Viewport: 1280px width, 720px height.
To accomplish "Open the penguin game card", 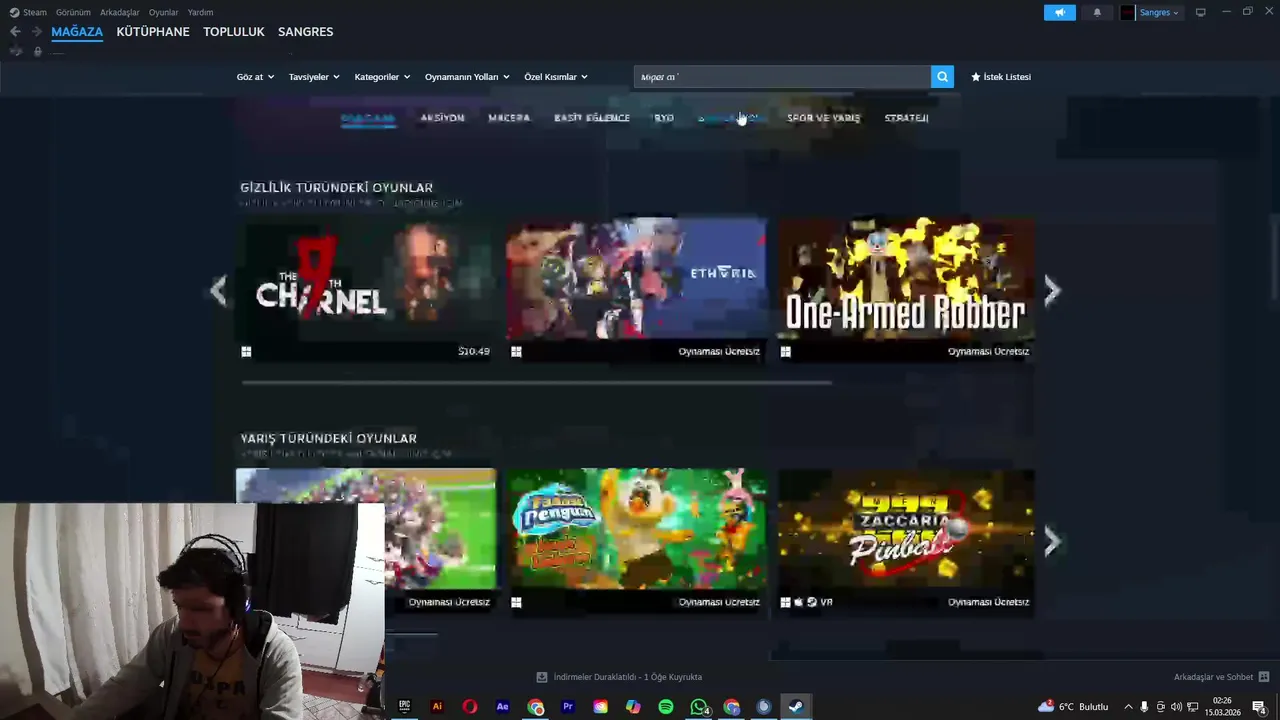I will (636, 541).
